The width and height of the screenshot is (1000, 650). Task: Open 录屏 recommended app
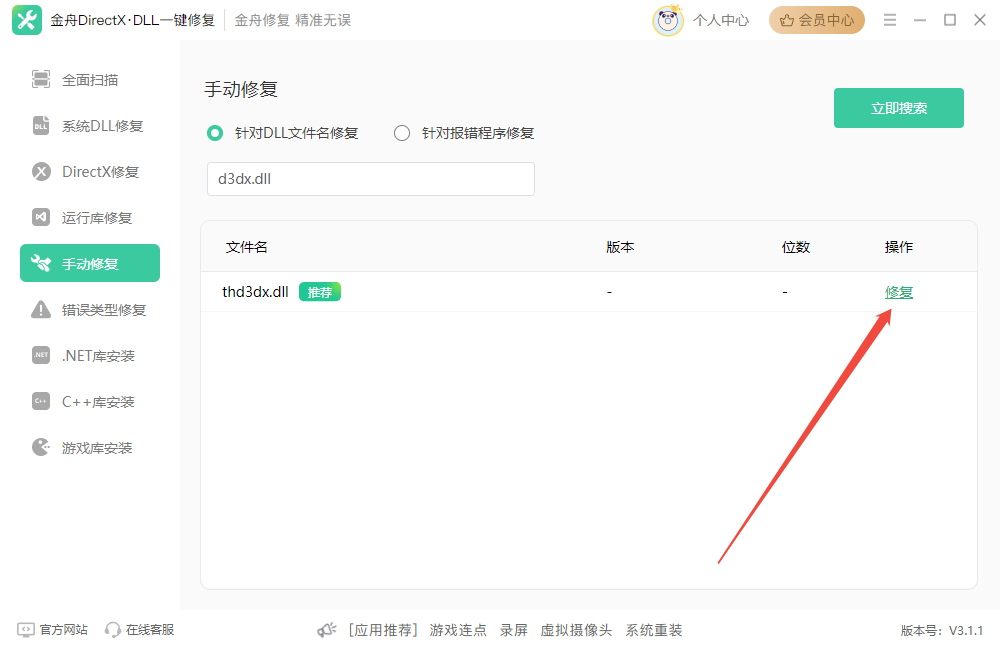(x=513, y=630)
